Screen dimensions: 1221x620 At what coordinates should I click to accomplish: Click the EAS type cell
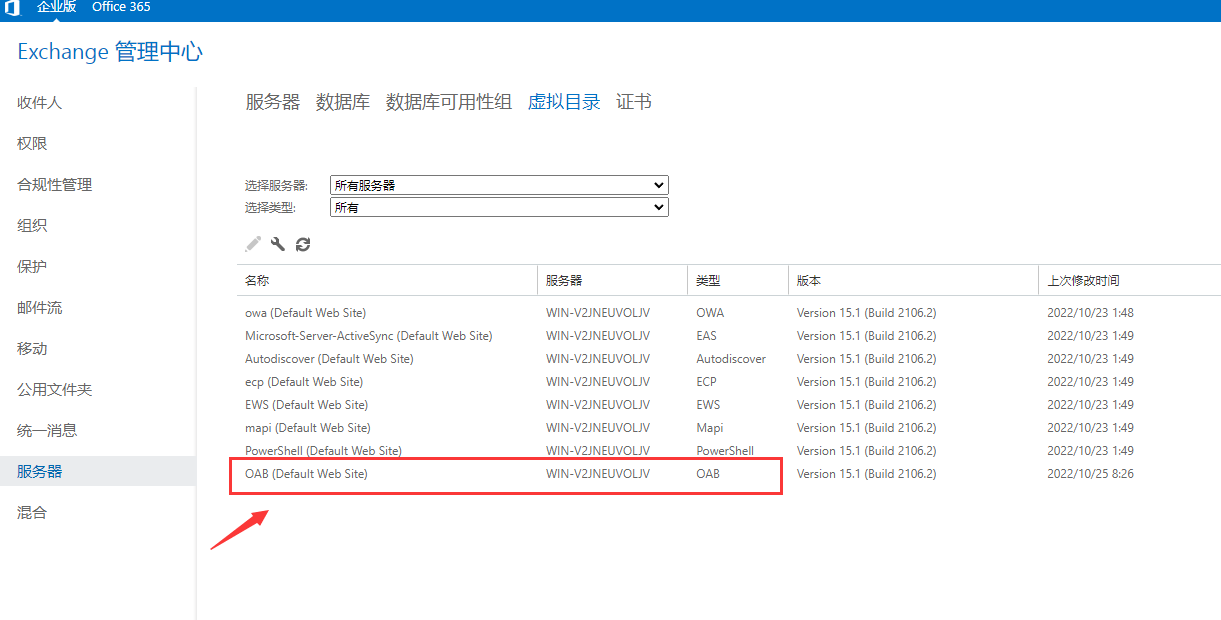pyautogui.click(x=707, y=336)
